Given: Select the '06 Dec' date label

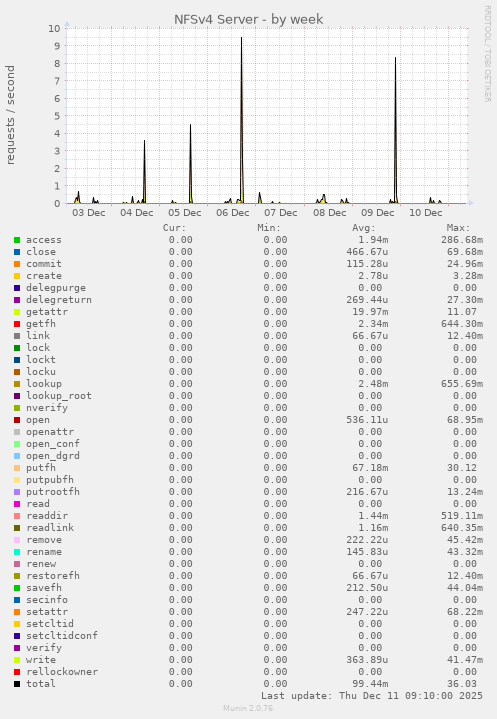Looking at the screenshot, I should [233, 213].
